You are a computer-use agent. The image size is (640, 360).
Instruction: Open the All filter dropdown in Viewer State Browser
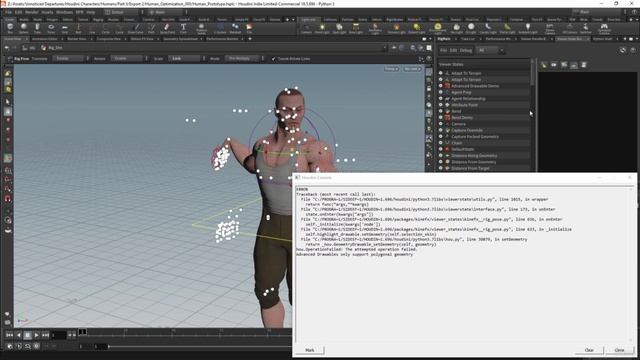(x=491, y=50)
